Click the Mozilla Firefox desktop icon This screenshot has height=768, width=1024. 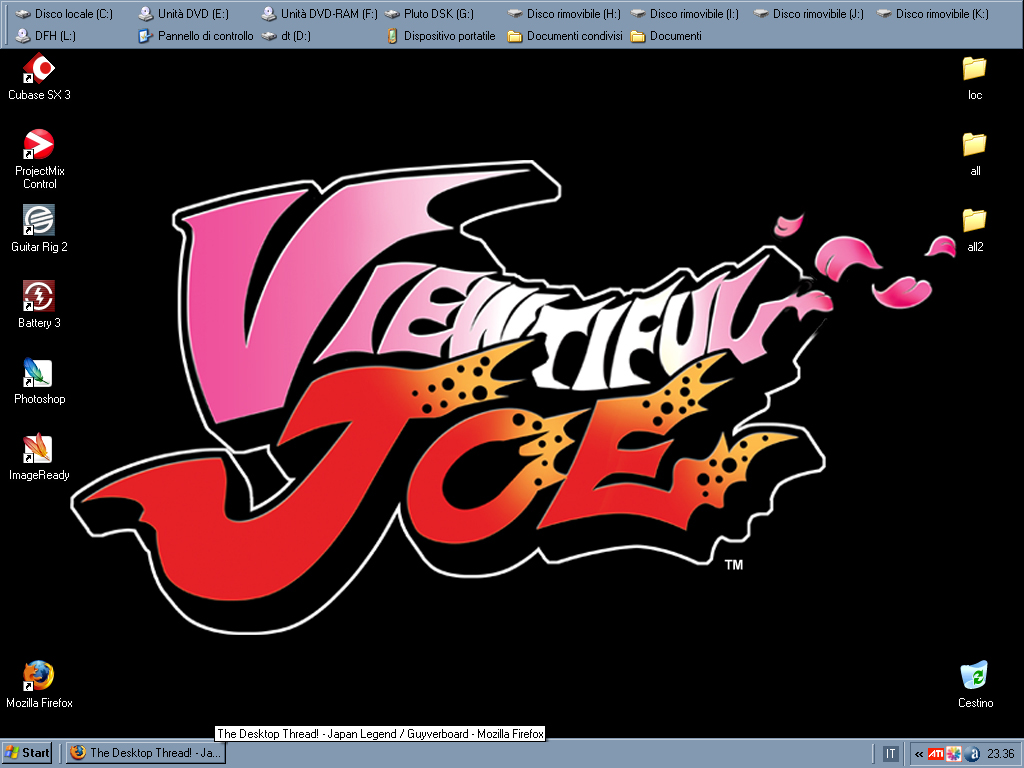point(39,685)
